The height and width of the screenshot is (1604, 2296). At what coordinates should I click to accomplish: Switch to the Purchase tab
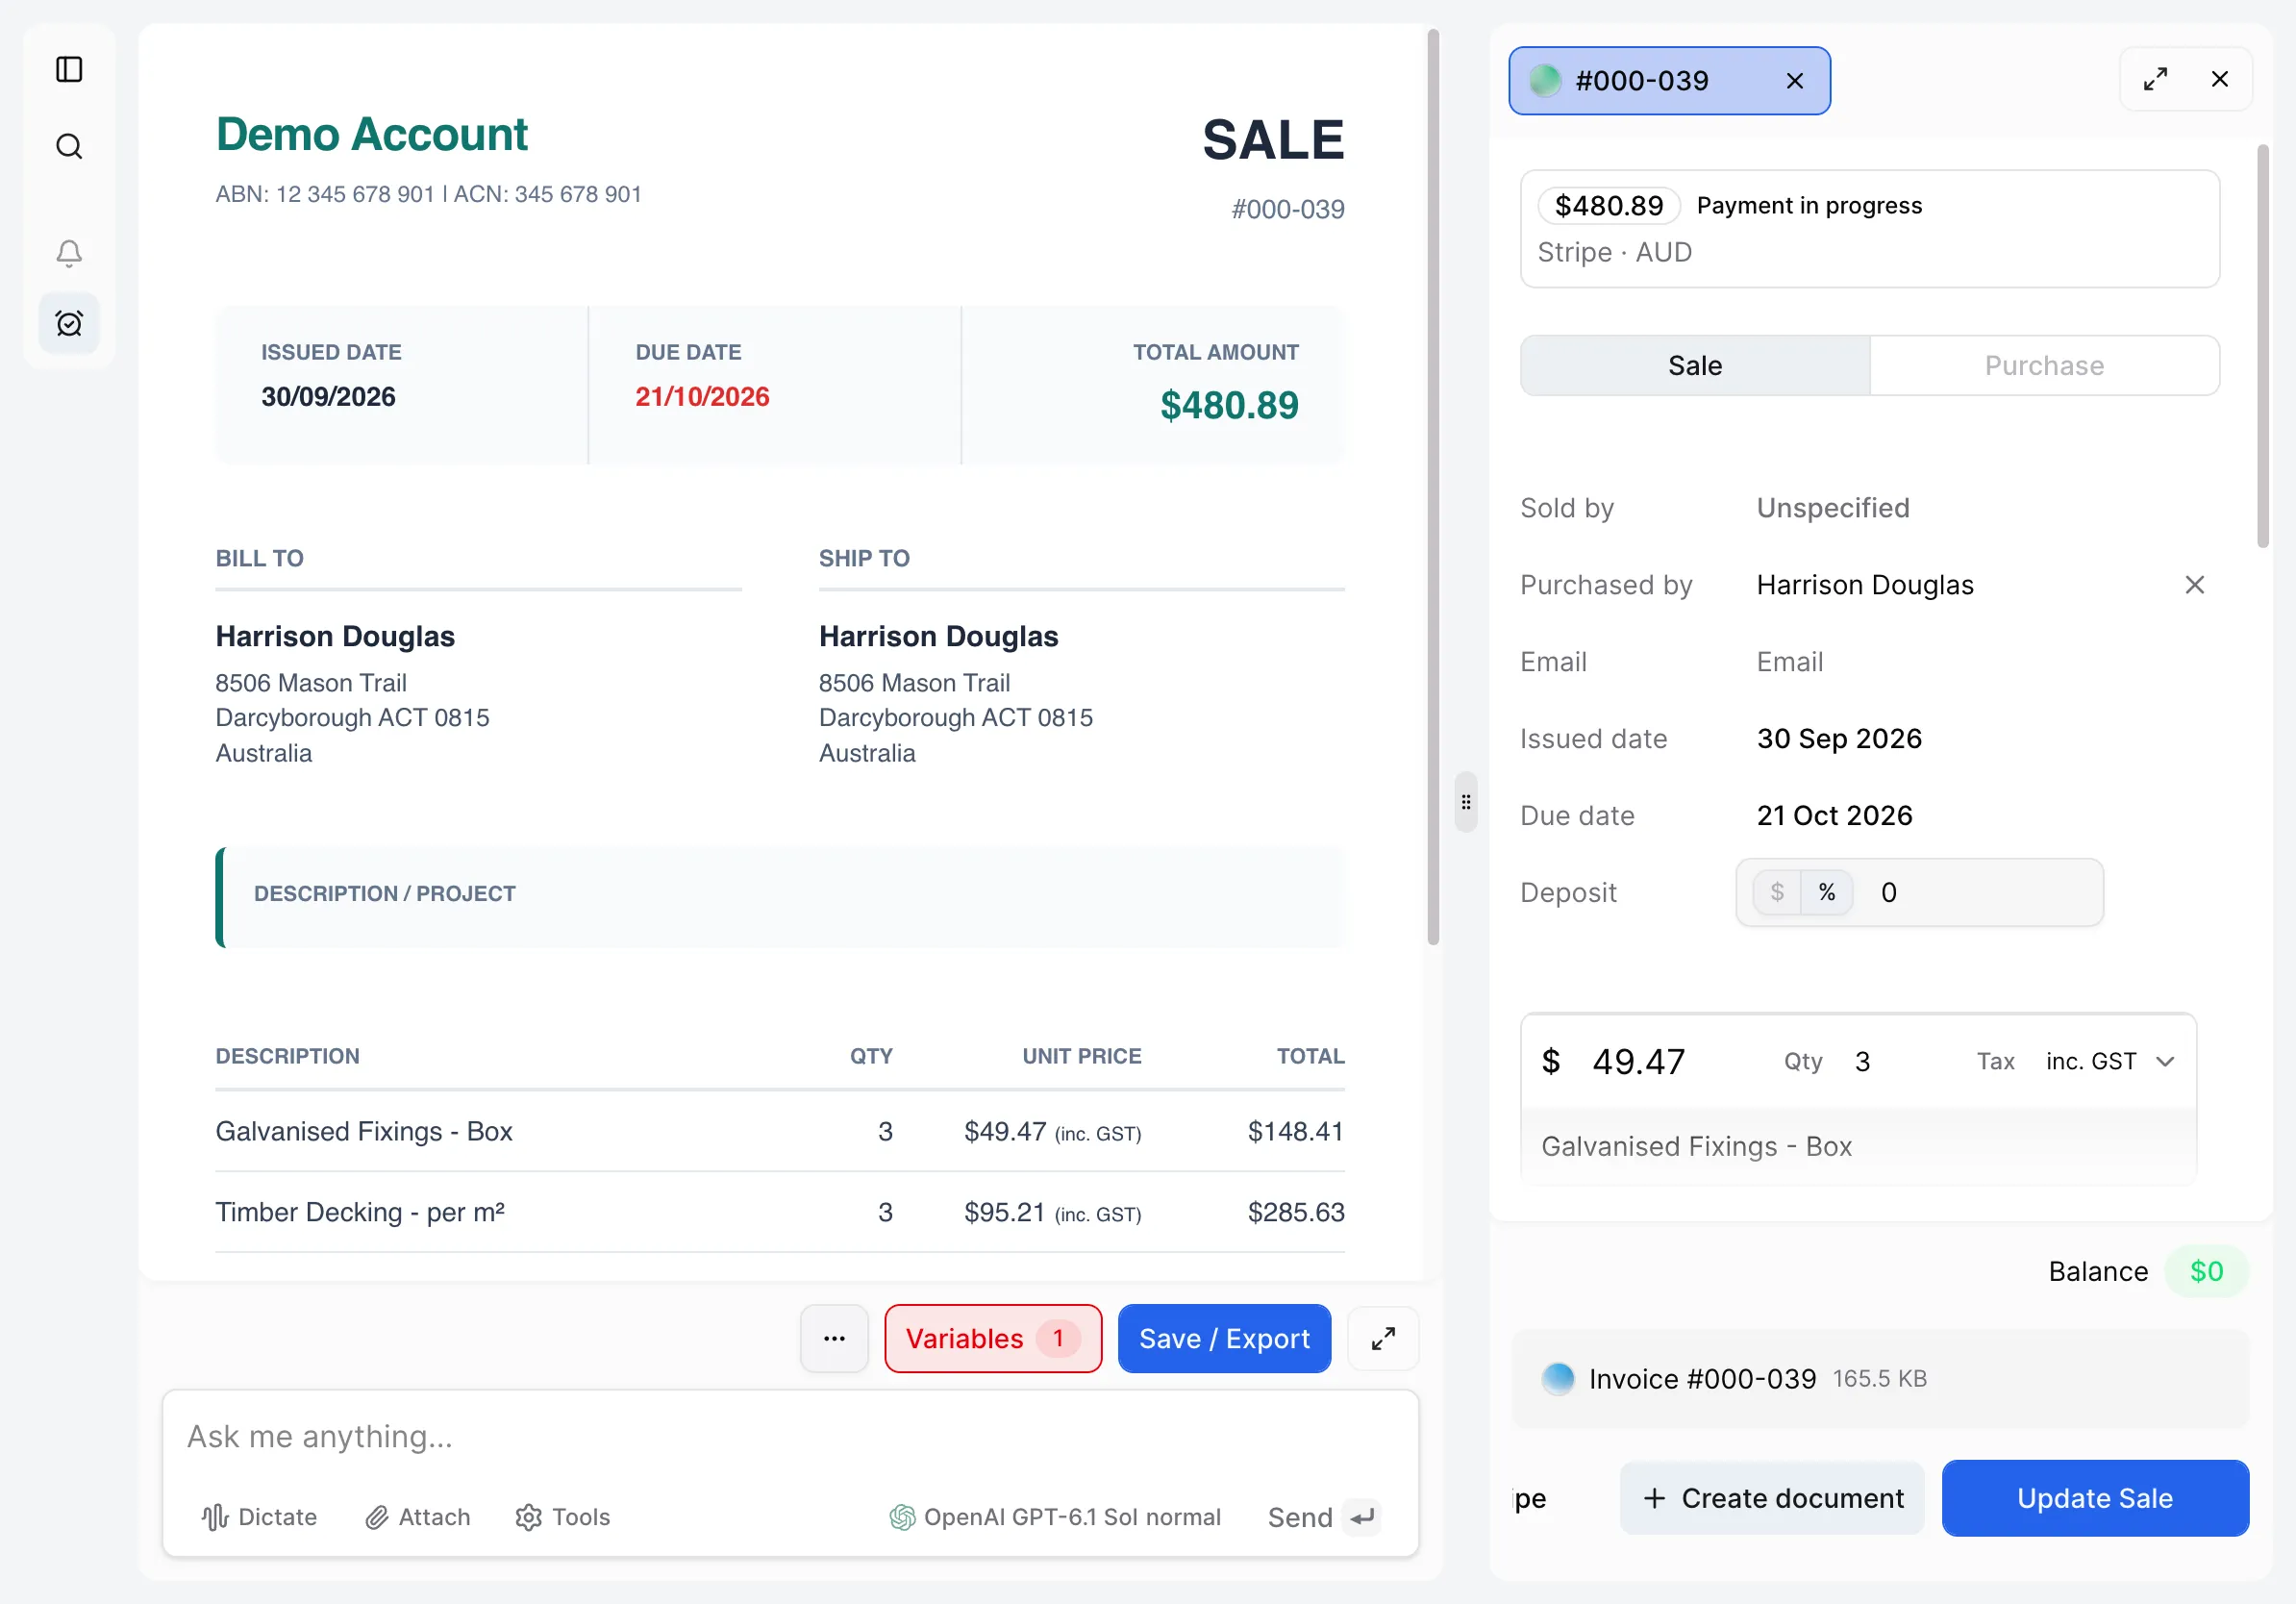[2044, 366]
